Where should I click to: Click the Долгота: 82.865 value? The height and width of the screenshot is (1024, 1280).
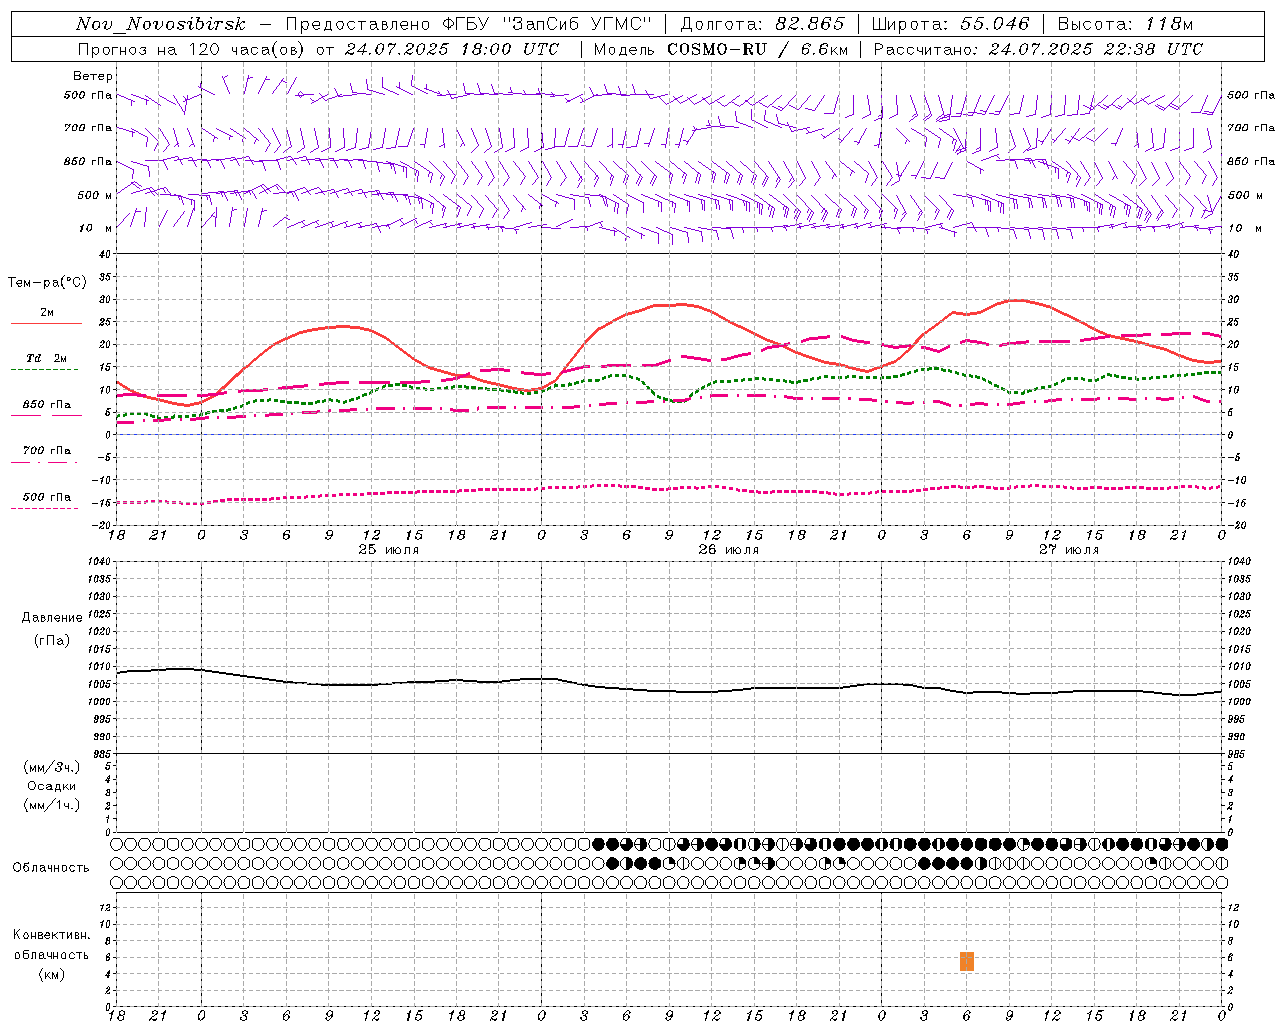click(x=762, y=24)
